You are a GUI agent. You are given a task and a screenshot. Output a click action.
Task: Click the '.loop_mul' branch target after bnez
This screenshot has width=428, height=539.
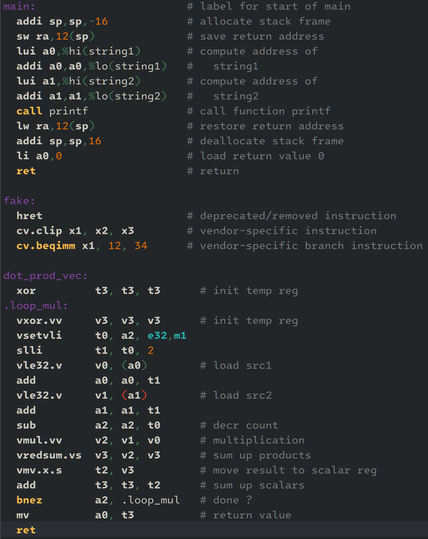click(x=151, y=500)
